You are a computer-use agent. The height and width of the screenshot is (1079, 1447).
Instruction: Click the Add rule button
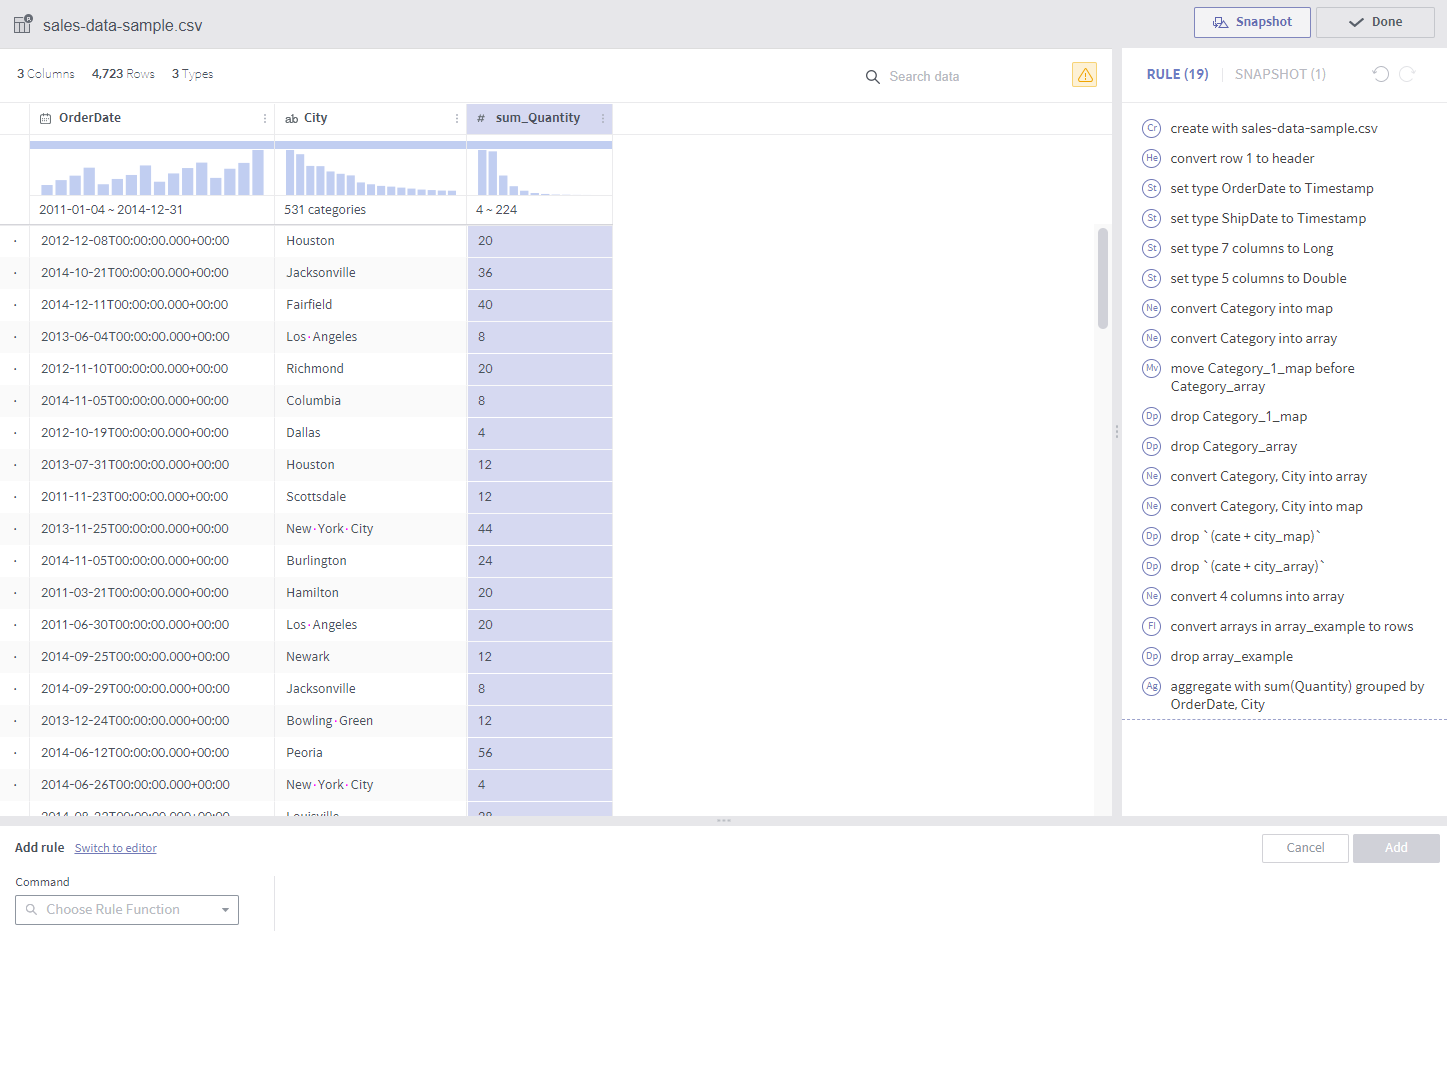[1396, 848]
